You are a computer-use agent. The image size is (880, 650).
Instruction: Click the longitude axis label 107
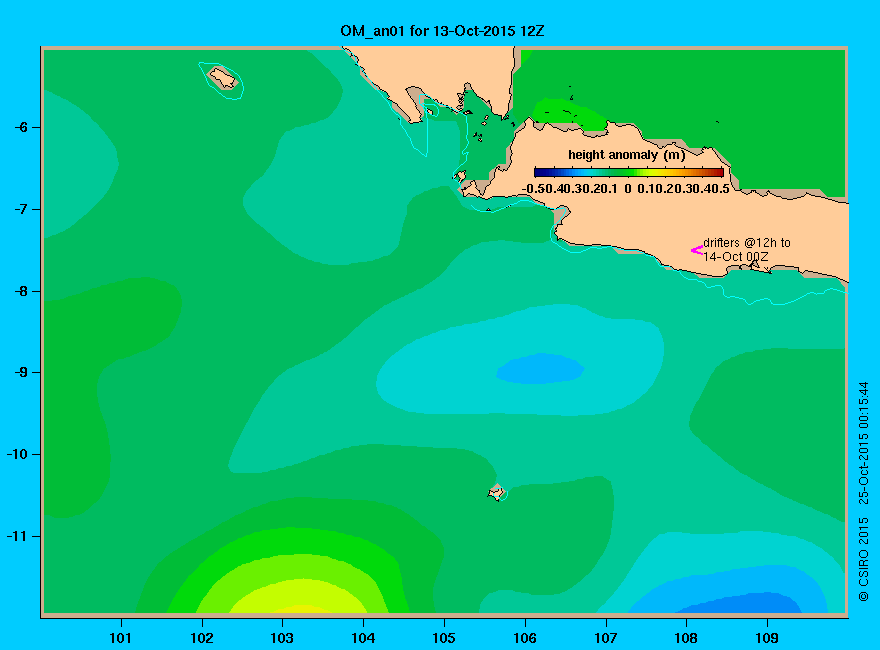tap(606, 638)
